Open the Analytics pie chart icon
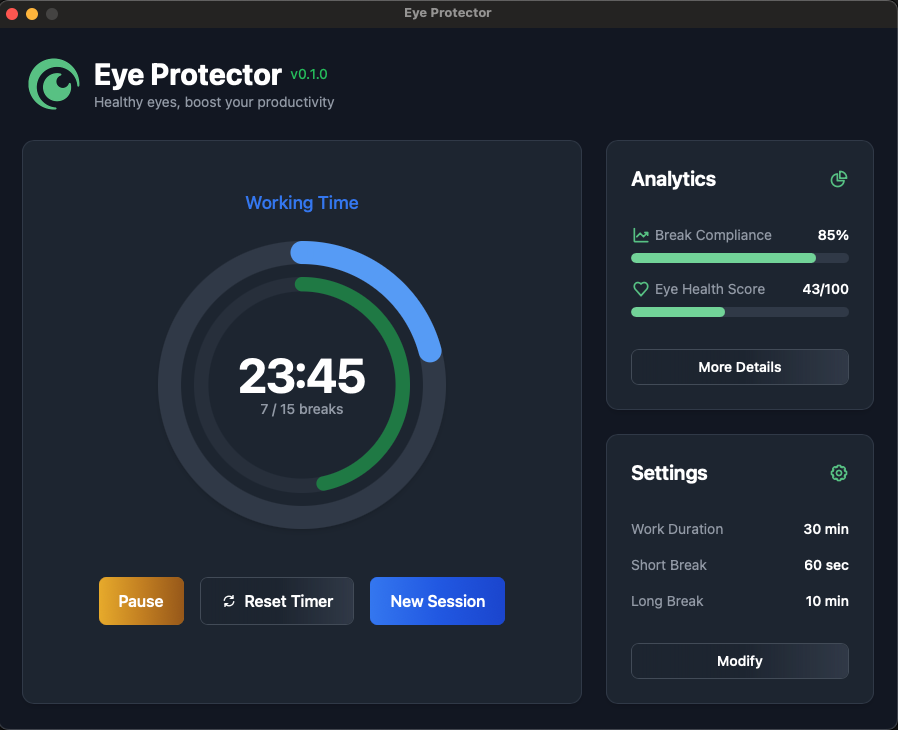 pyautogui.click(x=838, y=179)
